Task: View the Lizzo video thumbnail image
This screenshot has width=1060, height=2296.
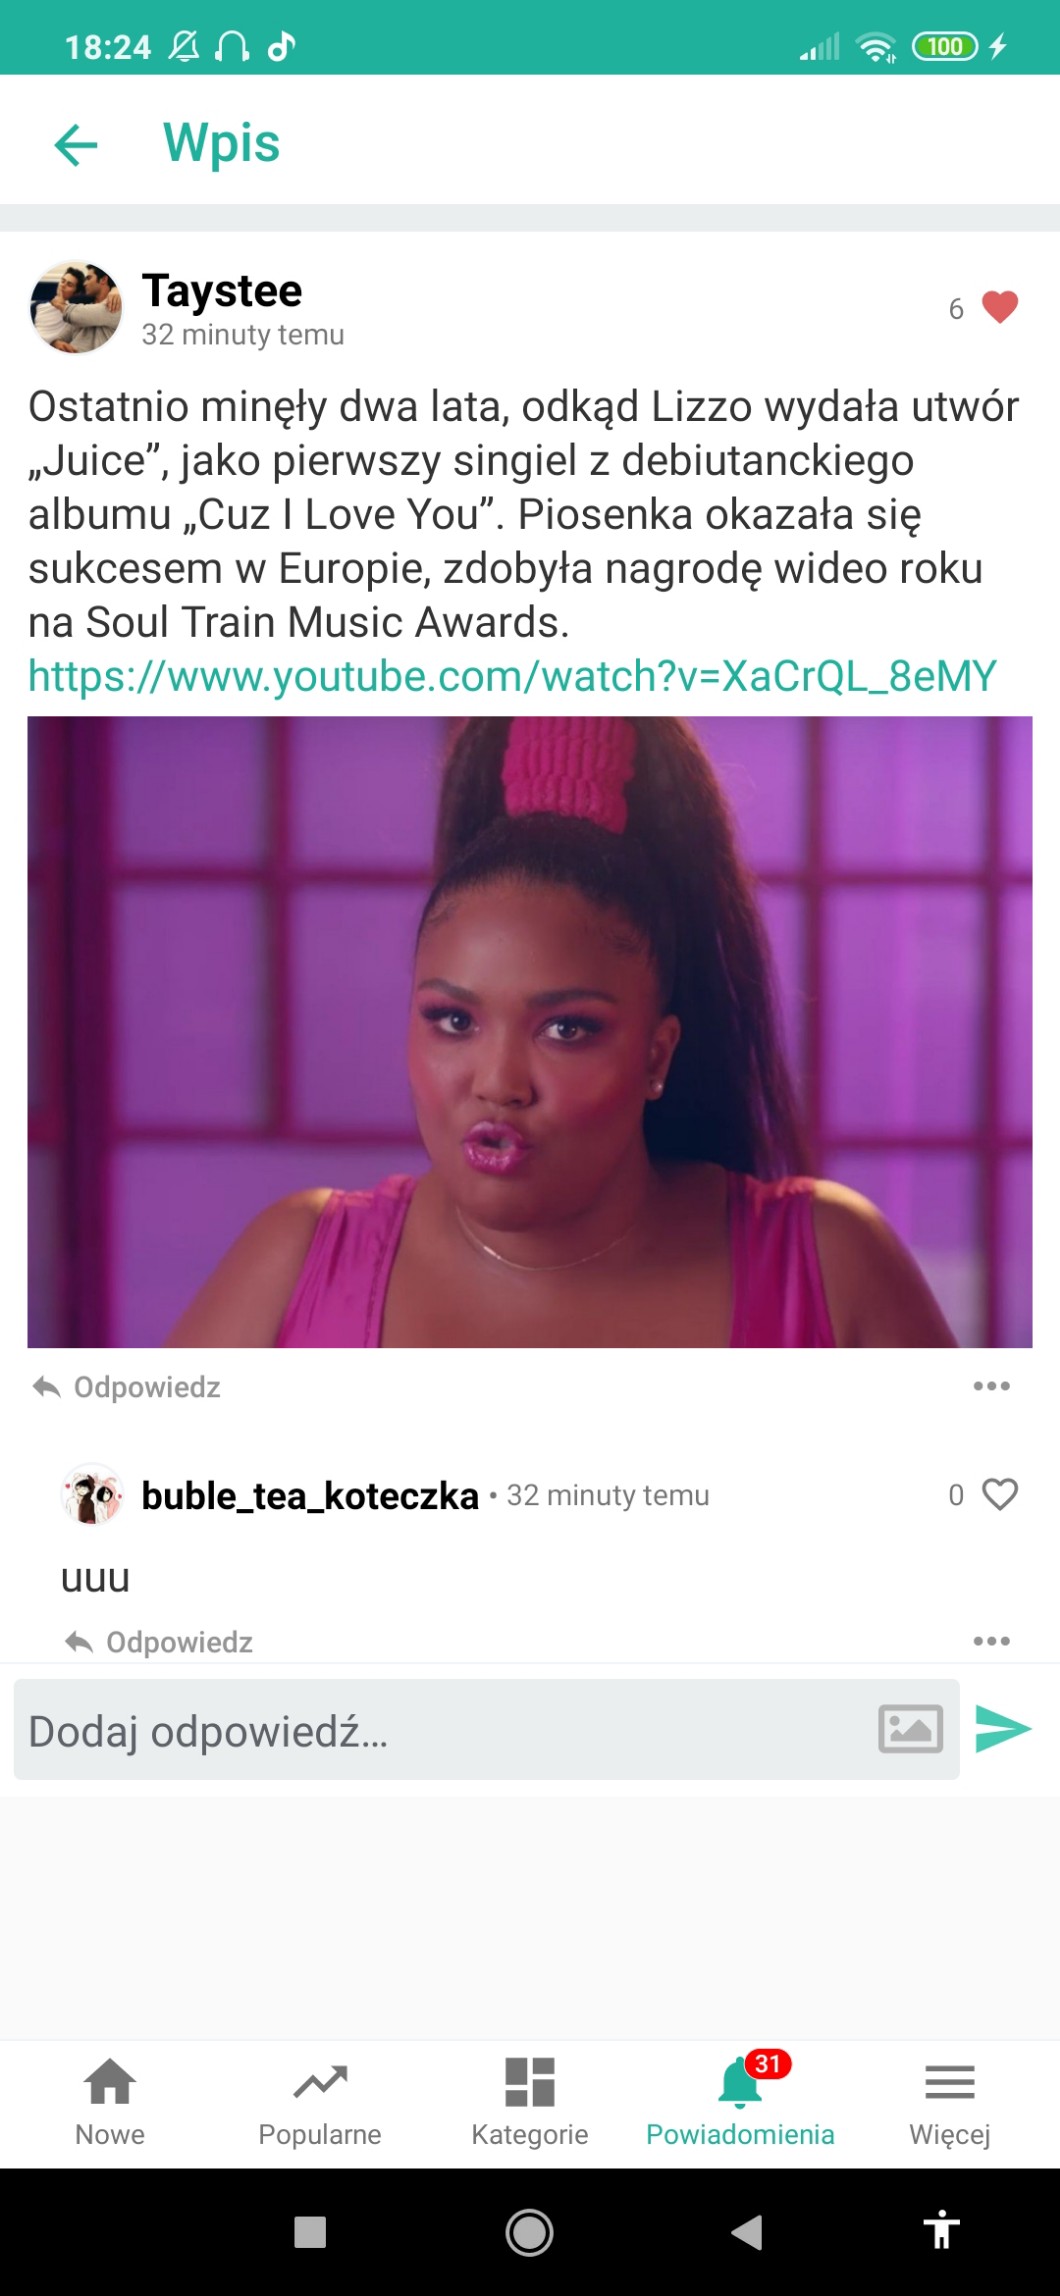Action: coord(530,1032)
